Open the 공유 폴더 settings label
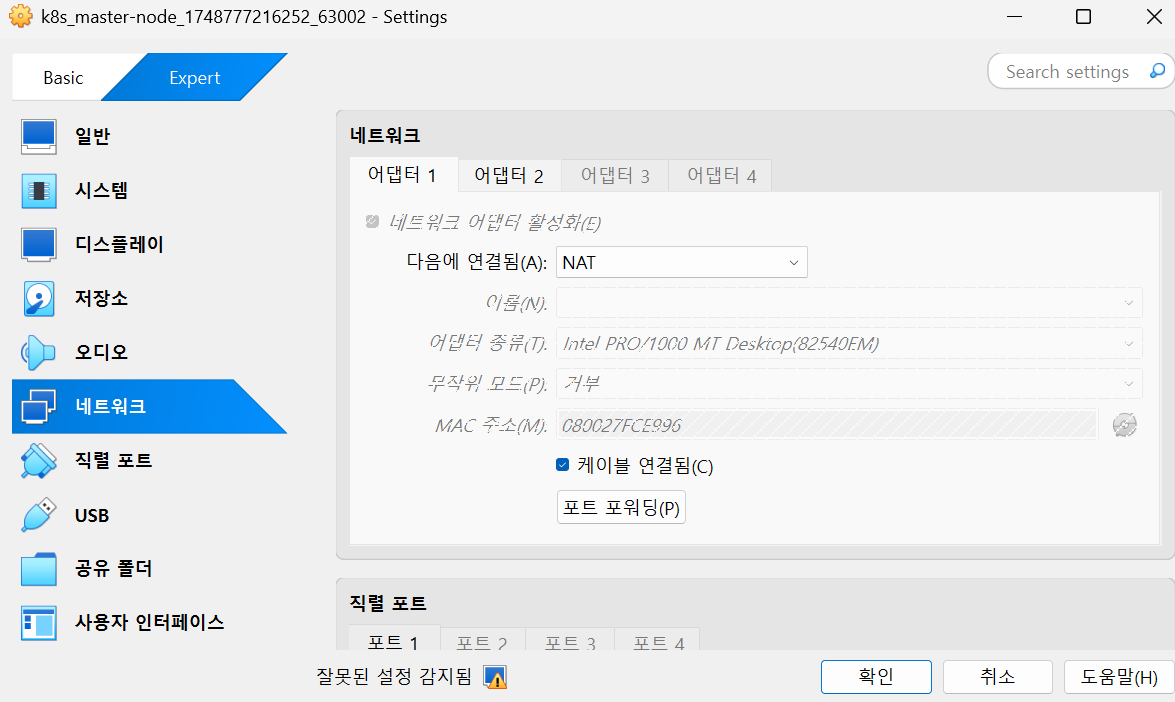 click(113, 569)
